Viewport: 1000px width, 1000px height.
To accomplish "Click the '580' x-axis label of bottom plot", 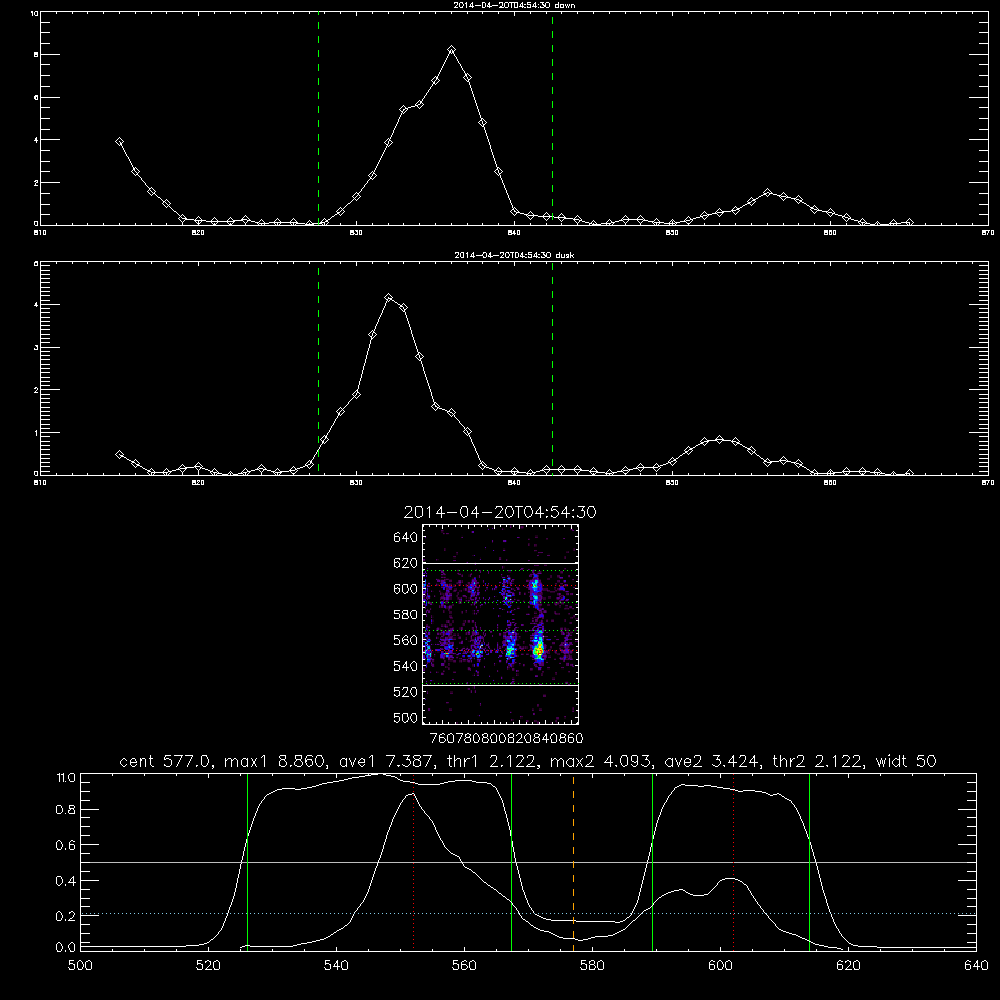I will click(592, 966).
